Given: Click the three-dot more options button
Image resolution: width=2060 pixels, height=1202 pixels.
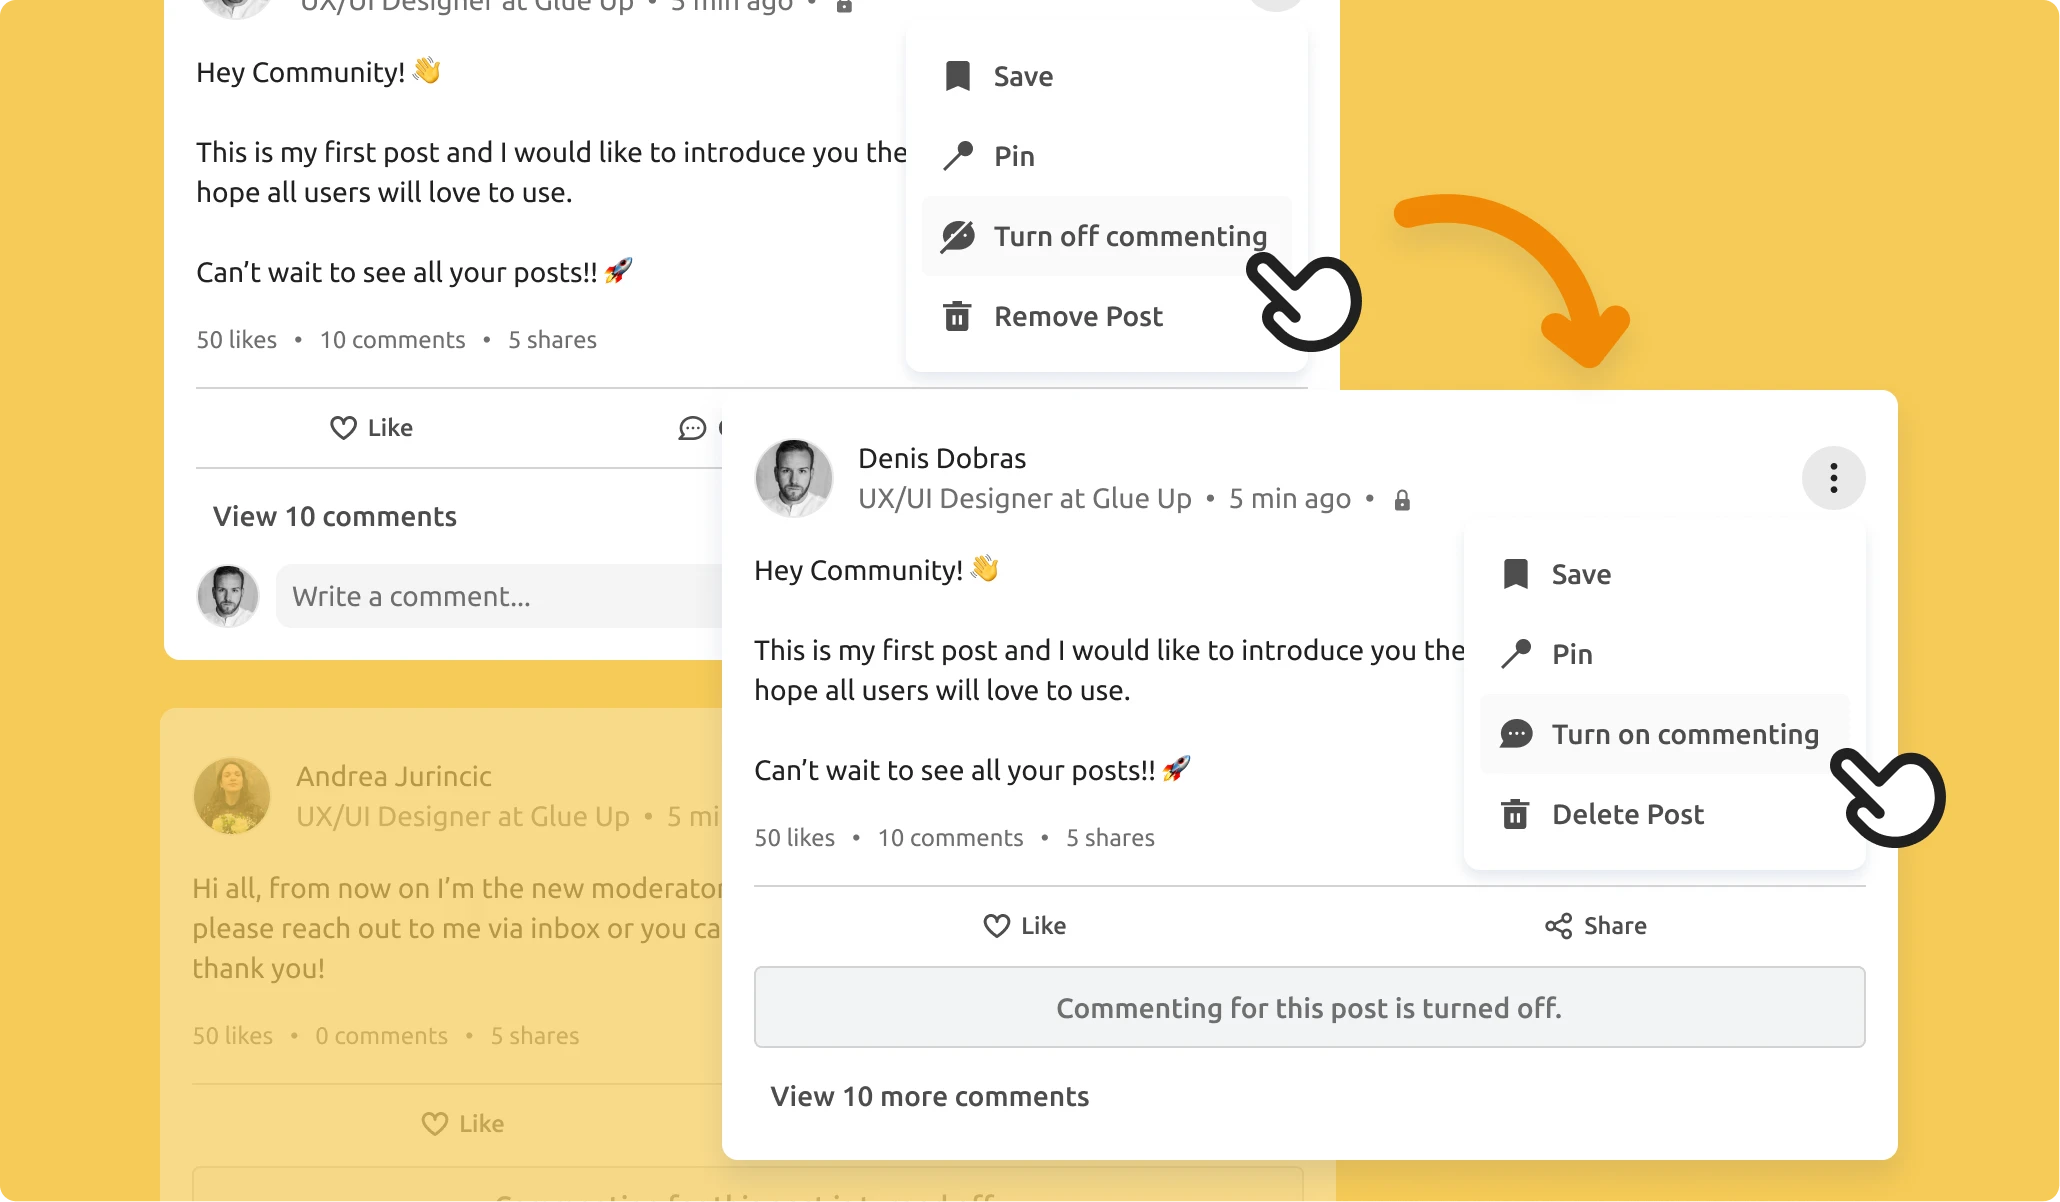Looking at the screenshot, I should click(1833, 478).
